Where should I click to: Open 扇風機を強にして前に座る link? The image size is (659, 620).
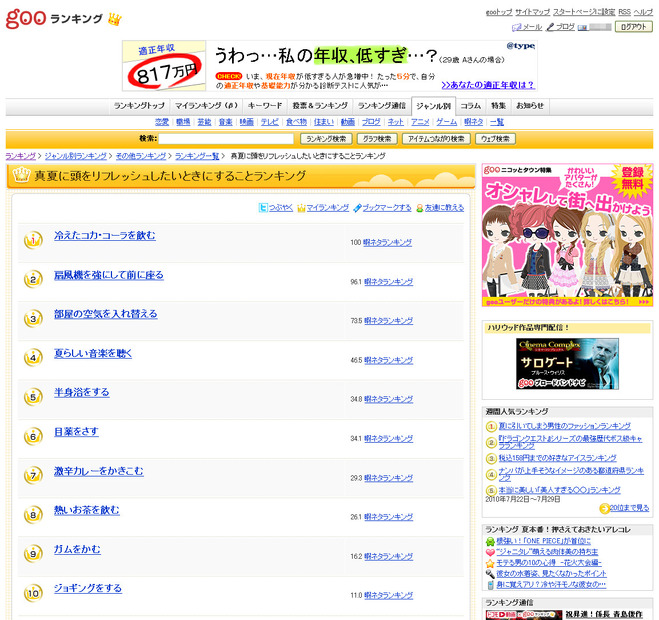(x=109, y=275)
